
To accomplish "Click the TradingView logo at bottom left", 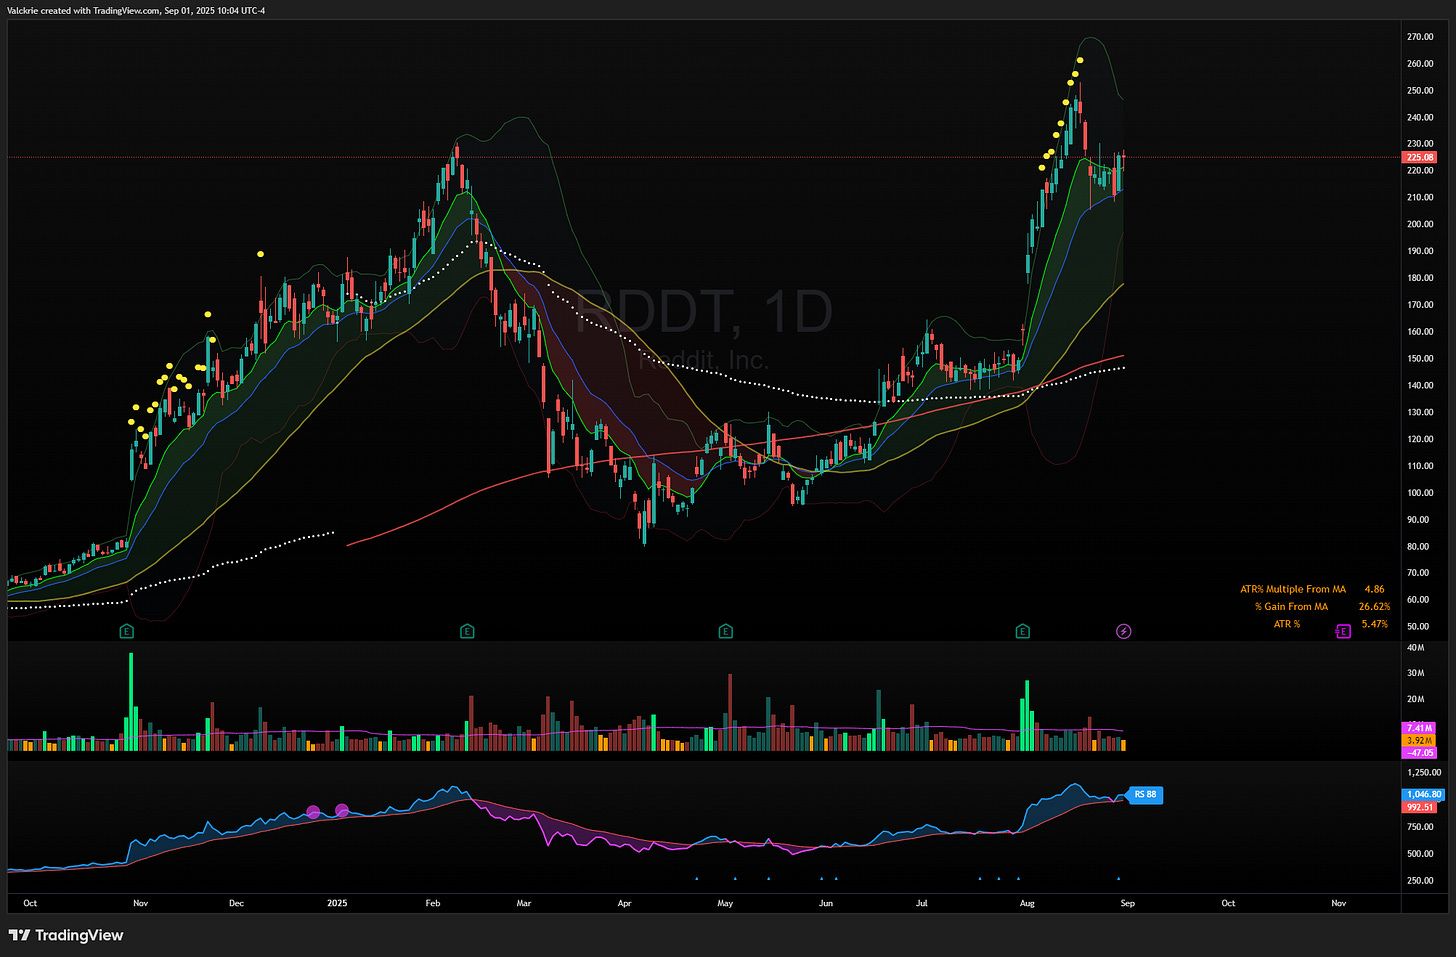I will pyautogui.click(x=66, y=935).
